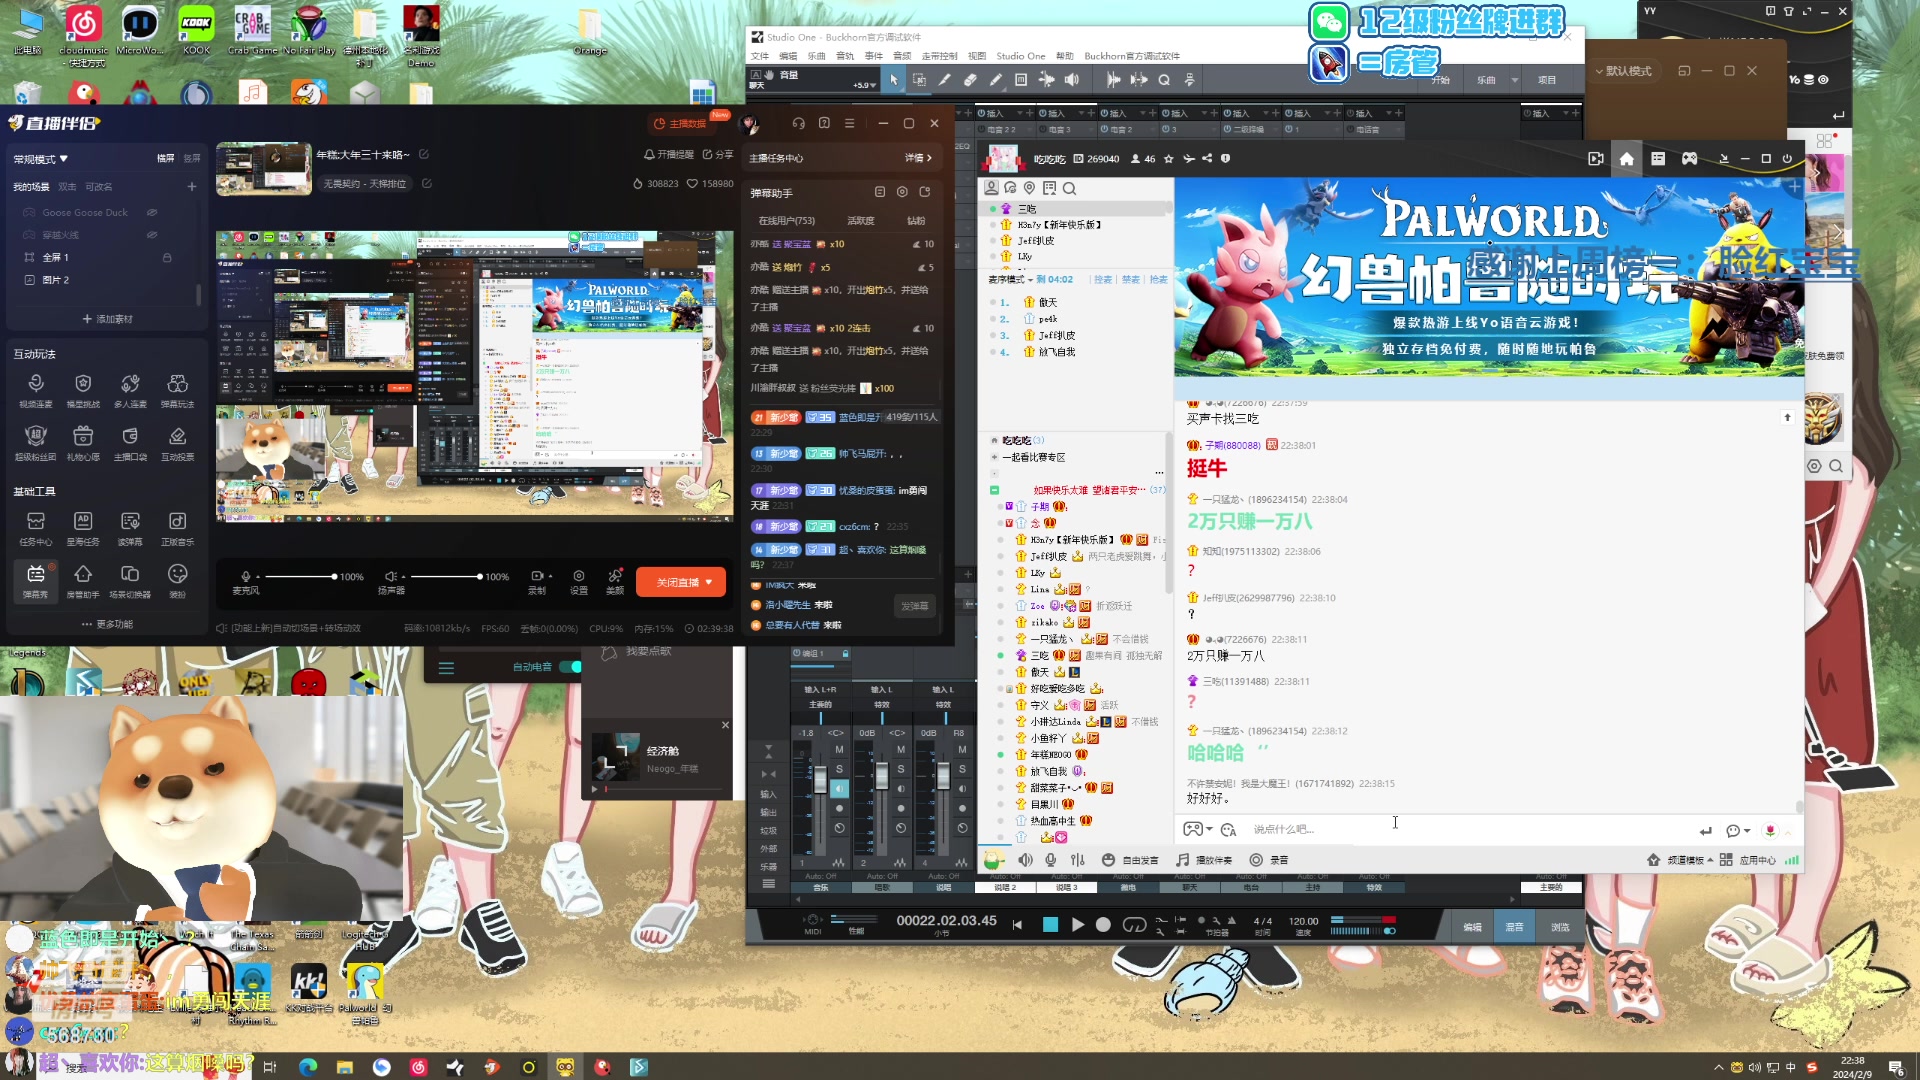Image resolution: width=1920 pixels, height=1080 pixels.
Task: Open the 文件 menu in Studio One
Action: (760, 56)
